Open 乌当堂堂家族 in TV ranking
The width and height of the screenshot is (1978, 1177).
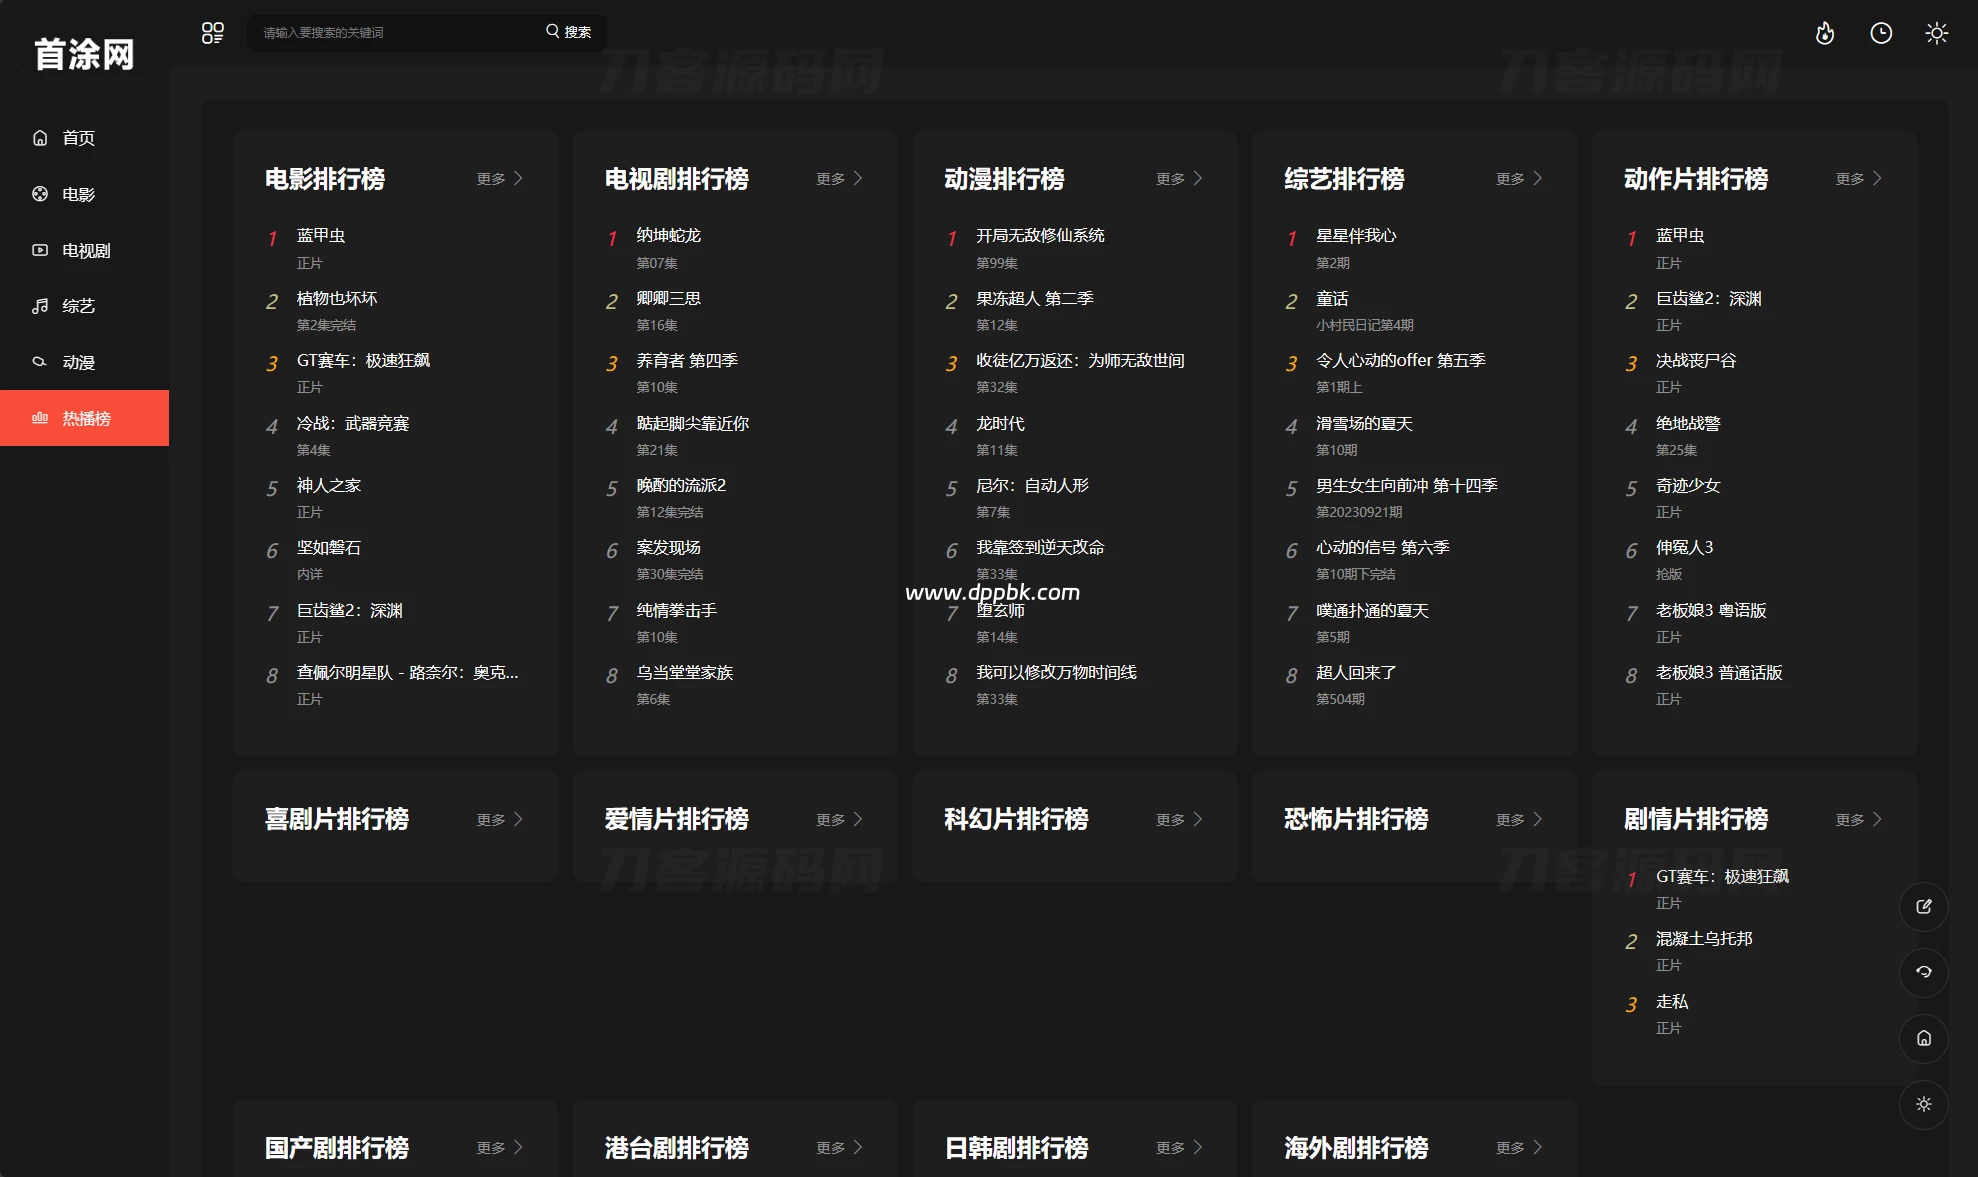pyautogui.click(x=685, y=673)
